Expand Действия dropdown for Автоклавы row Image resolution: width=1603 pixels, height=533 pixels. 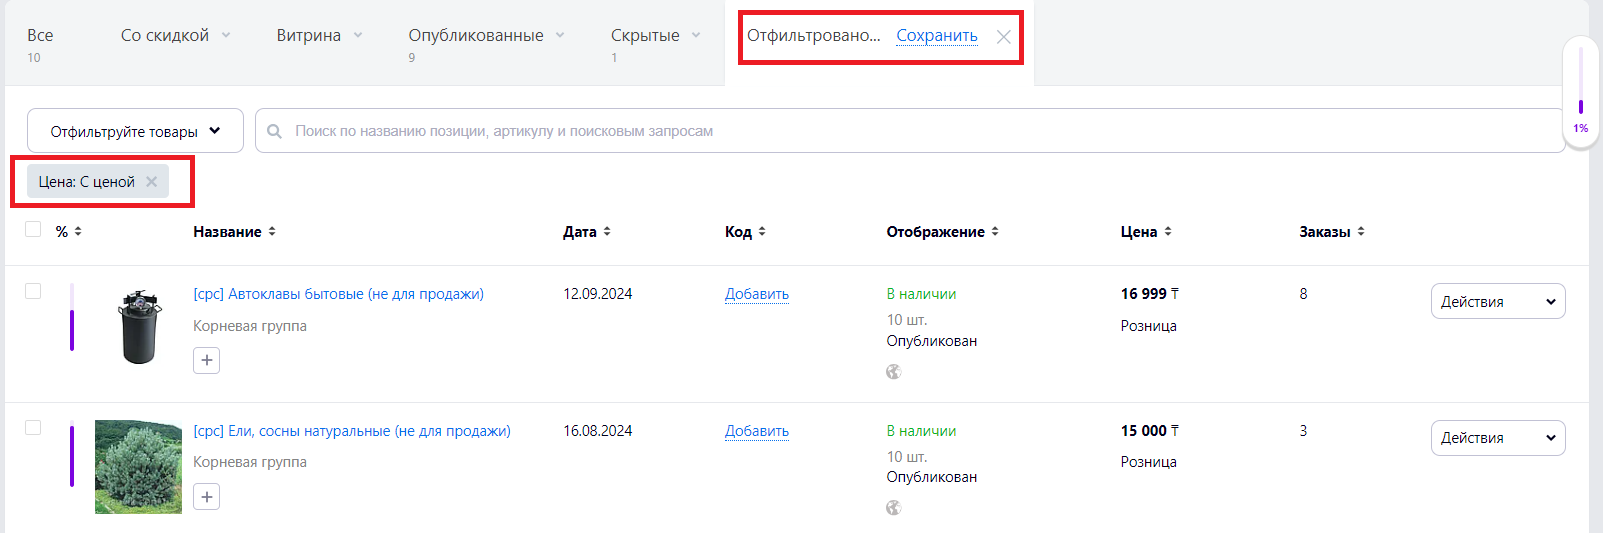point(1498,301)
